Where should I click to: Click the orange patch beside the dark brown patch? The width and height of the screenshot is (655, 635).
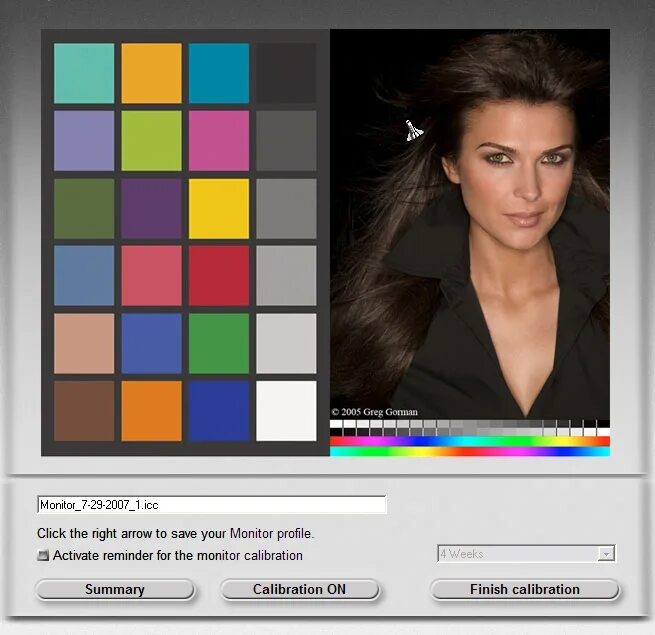tap(152, 411)
